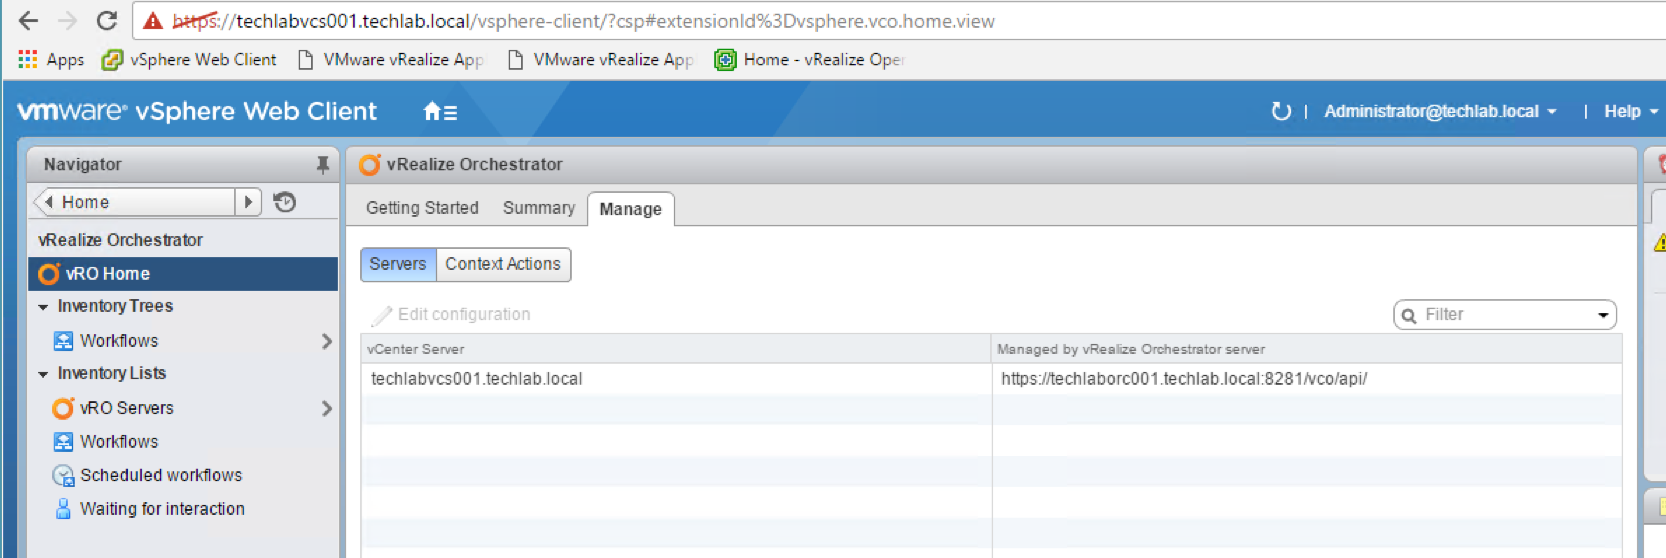Image resolution: width=1666 pixels, height=558 pixels.
Task: Select vRO Home in Navigator
Action: click(x=183, y=274)
